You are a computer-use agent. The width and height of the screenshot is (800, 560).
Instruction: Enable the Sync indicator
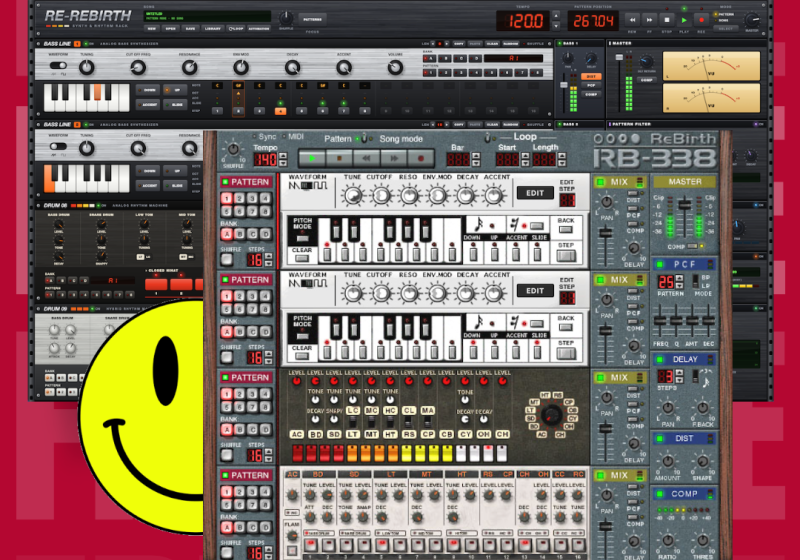(x=254, y=136)
